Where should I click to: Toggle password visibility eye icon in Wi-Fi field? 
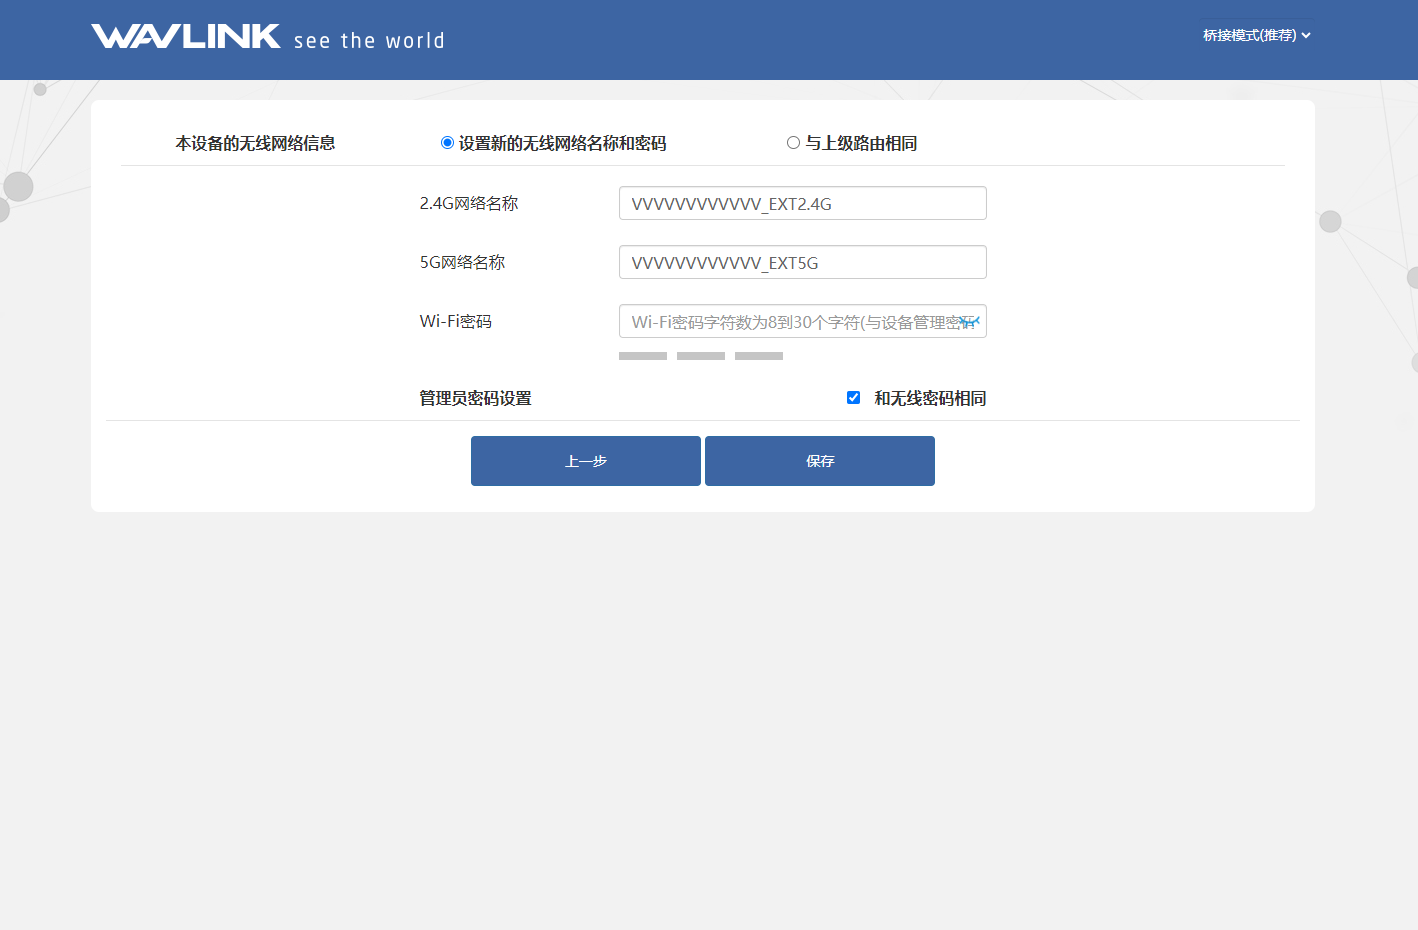pos(969,322)
